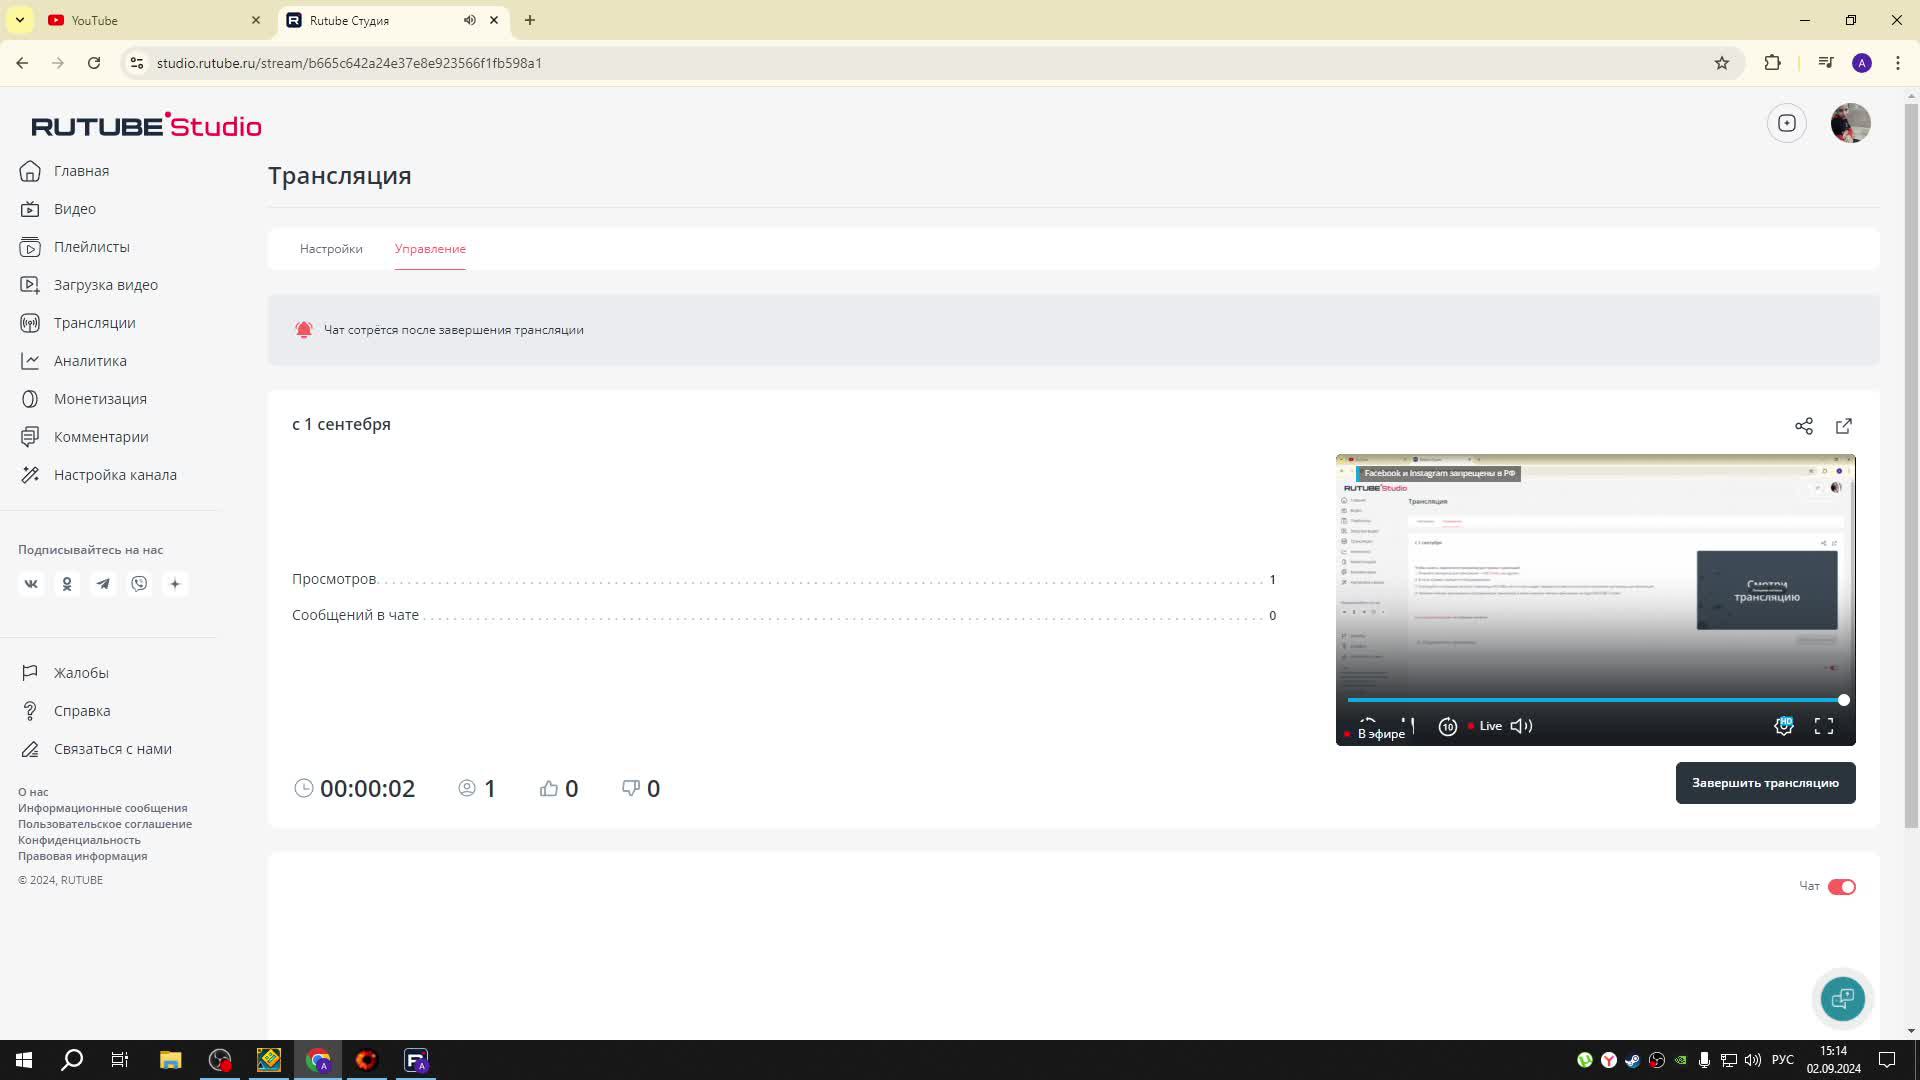This screenshot has height=1080, width=1920.
Task: Open Правовая информация link
Action: 82,856
